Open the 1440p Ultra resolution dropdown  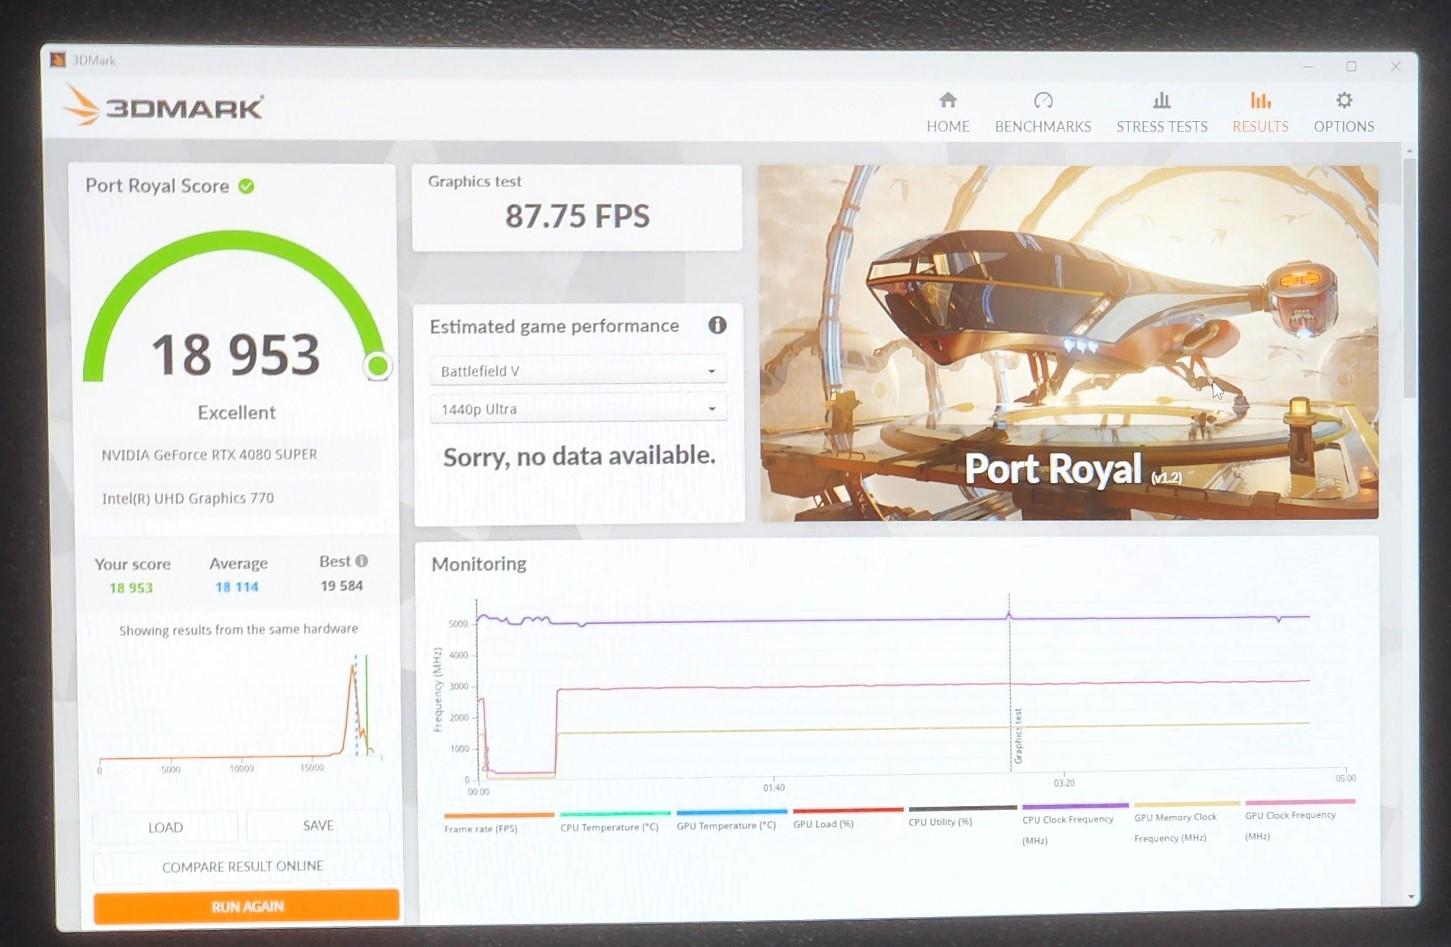tap(578, 409)
